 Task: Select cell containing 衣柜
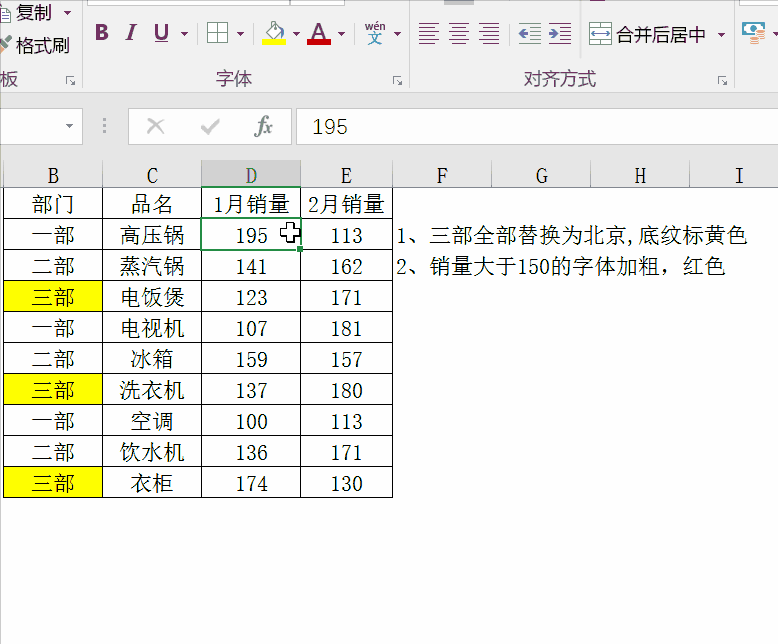[x=152, y=482]
